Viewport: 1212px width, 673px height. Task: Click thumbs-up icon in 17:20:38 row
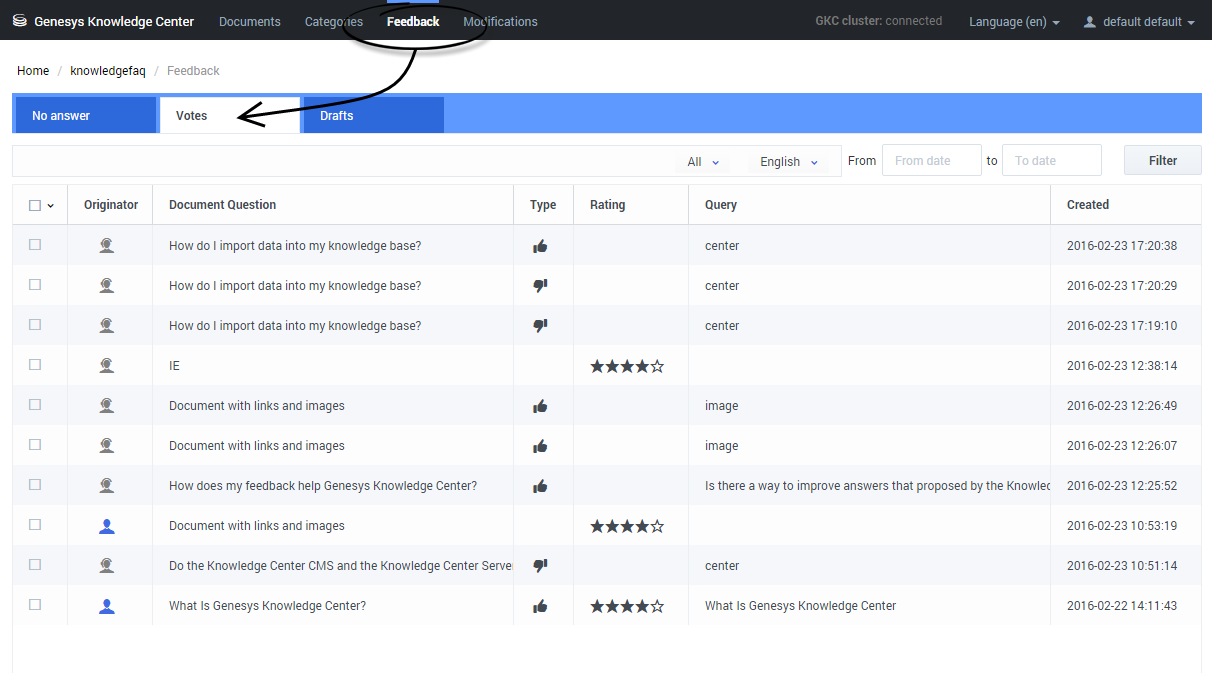click(x=540, y=246)
